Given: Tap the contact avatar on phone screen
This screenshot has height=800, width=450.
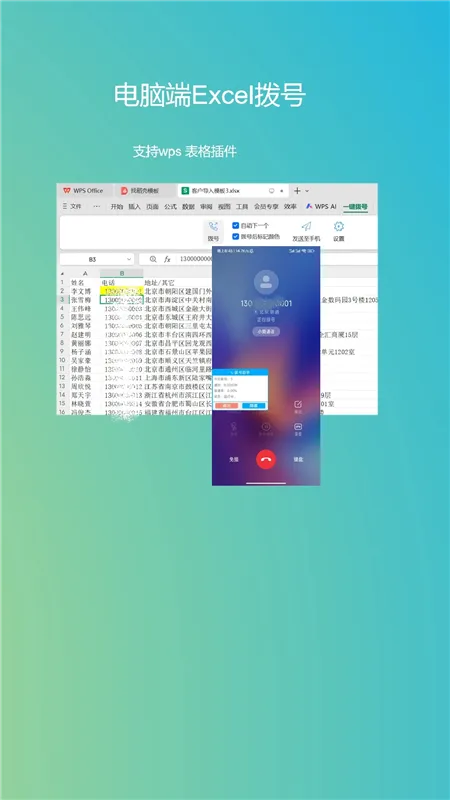Looking at the screenshot, I should pyautogui.click(x=266, y=282).
